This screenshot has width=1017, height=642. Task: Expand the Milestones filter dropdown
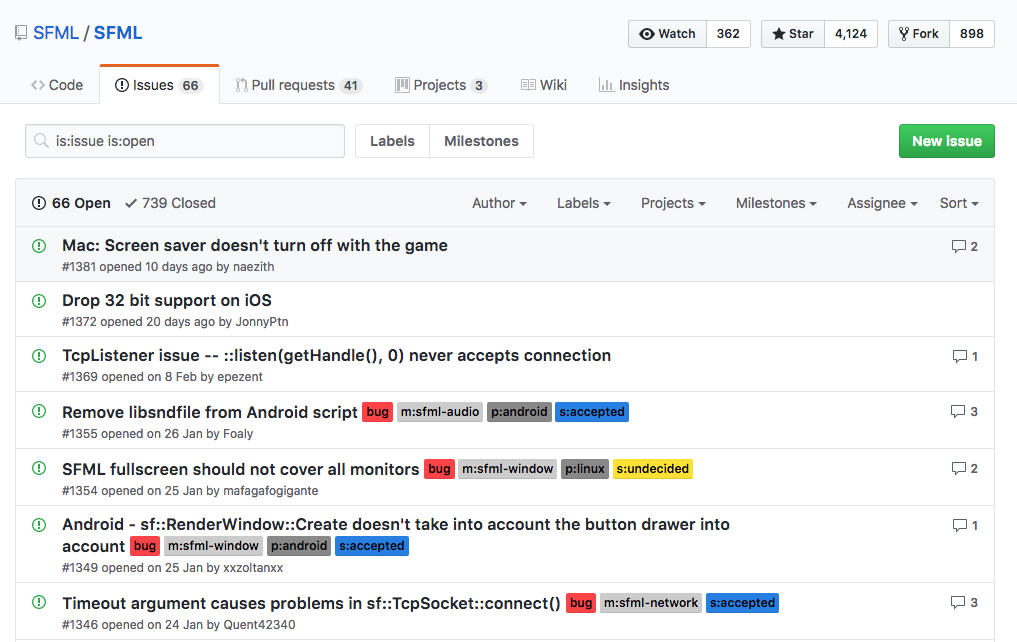pyautogui.click(x=776, y=203)
